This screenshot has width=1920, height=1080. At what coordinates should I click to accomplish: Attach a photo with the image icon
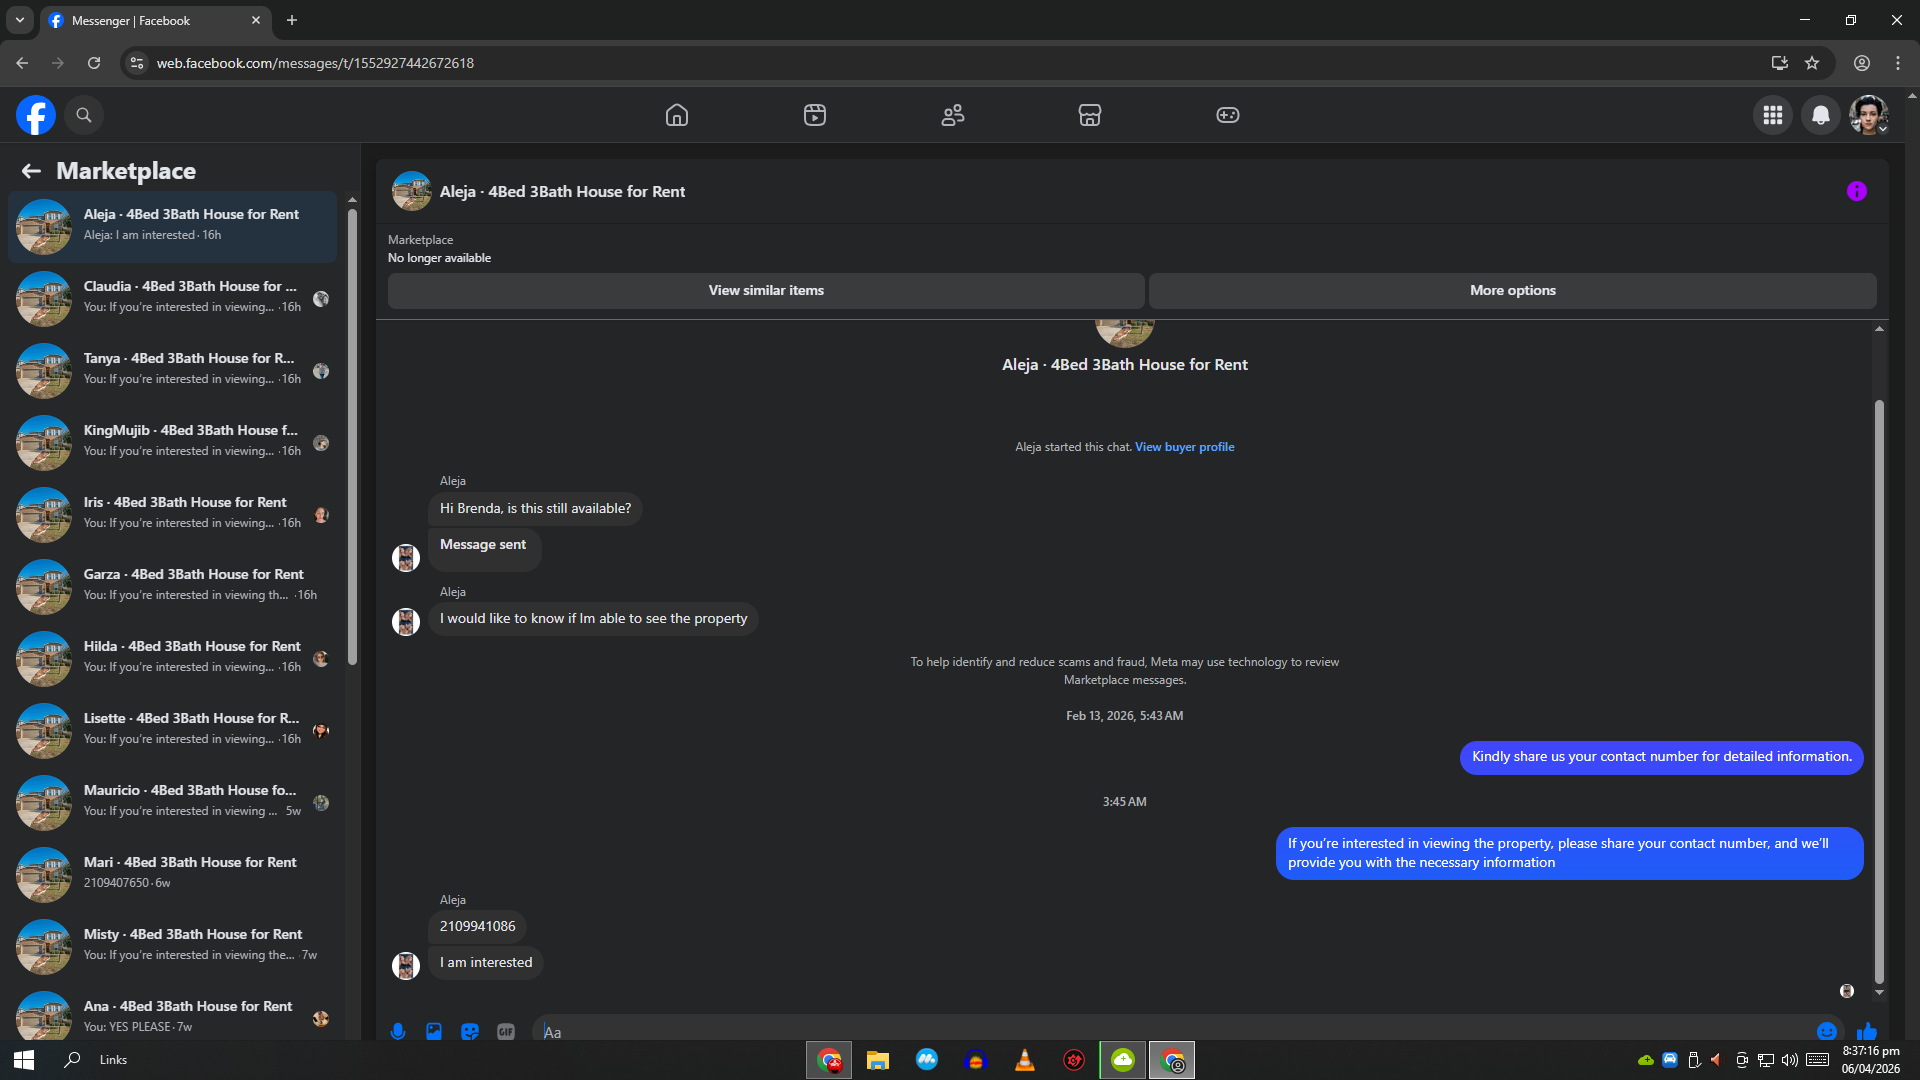(434, 1031)
